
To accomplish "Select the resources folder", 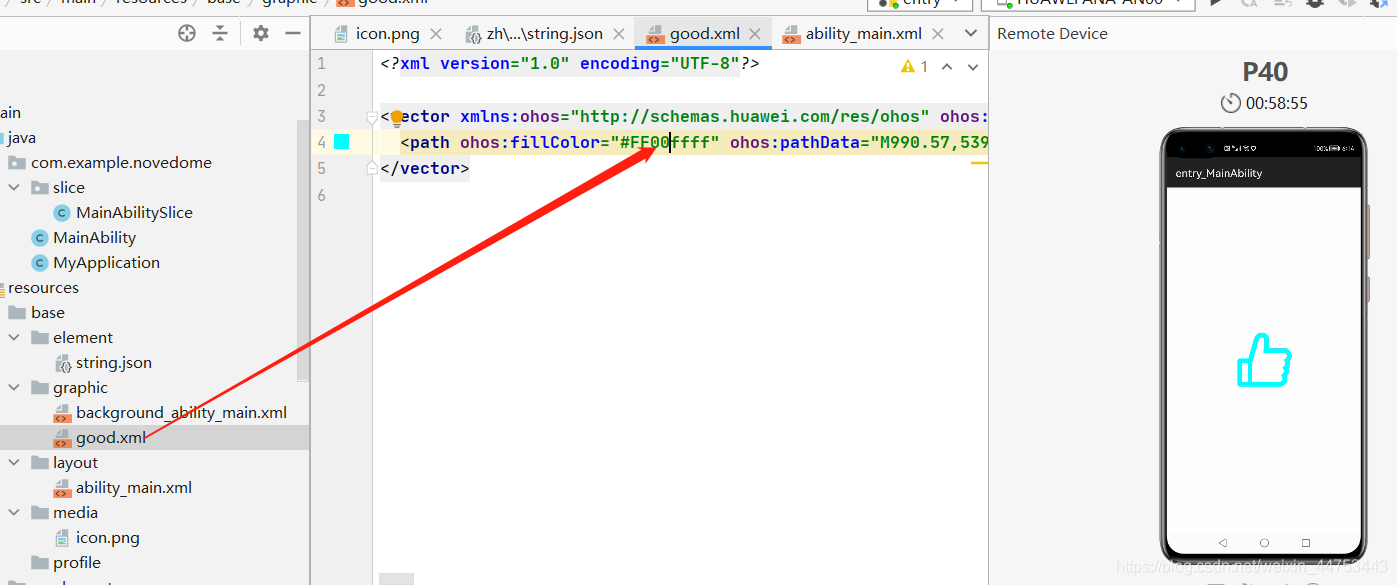I will (x=43, y=287).
